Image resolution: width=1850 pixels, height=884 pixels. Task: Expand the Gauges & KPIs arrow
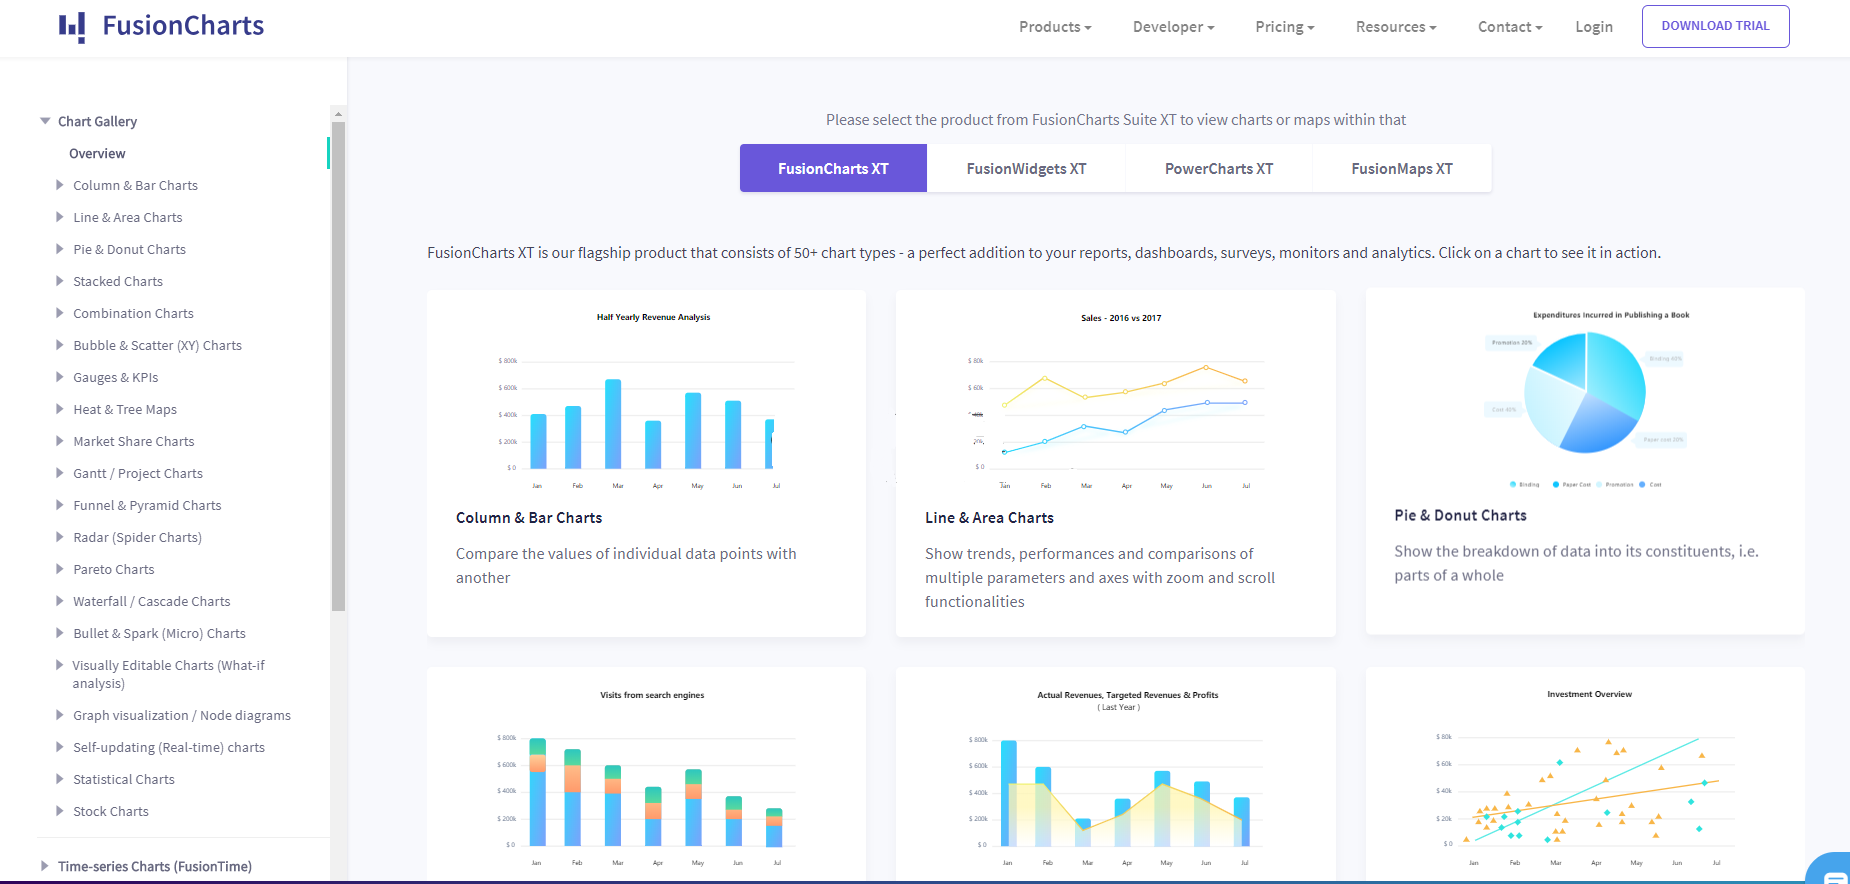click(x=60, y=377)
